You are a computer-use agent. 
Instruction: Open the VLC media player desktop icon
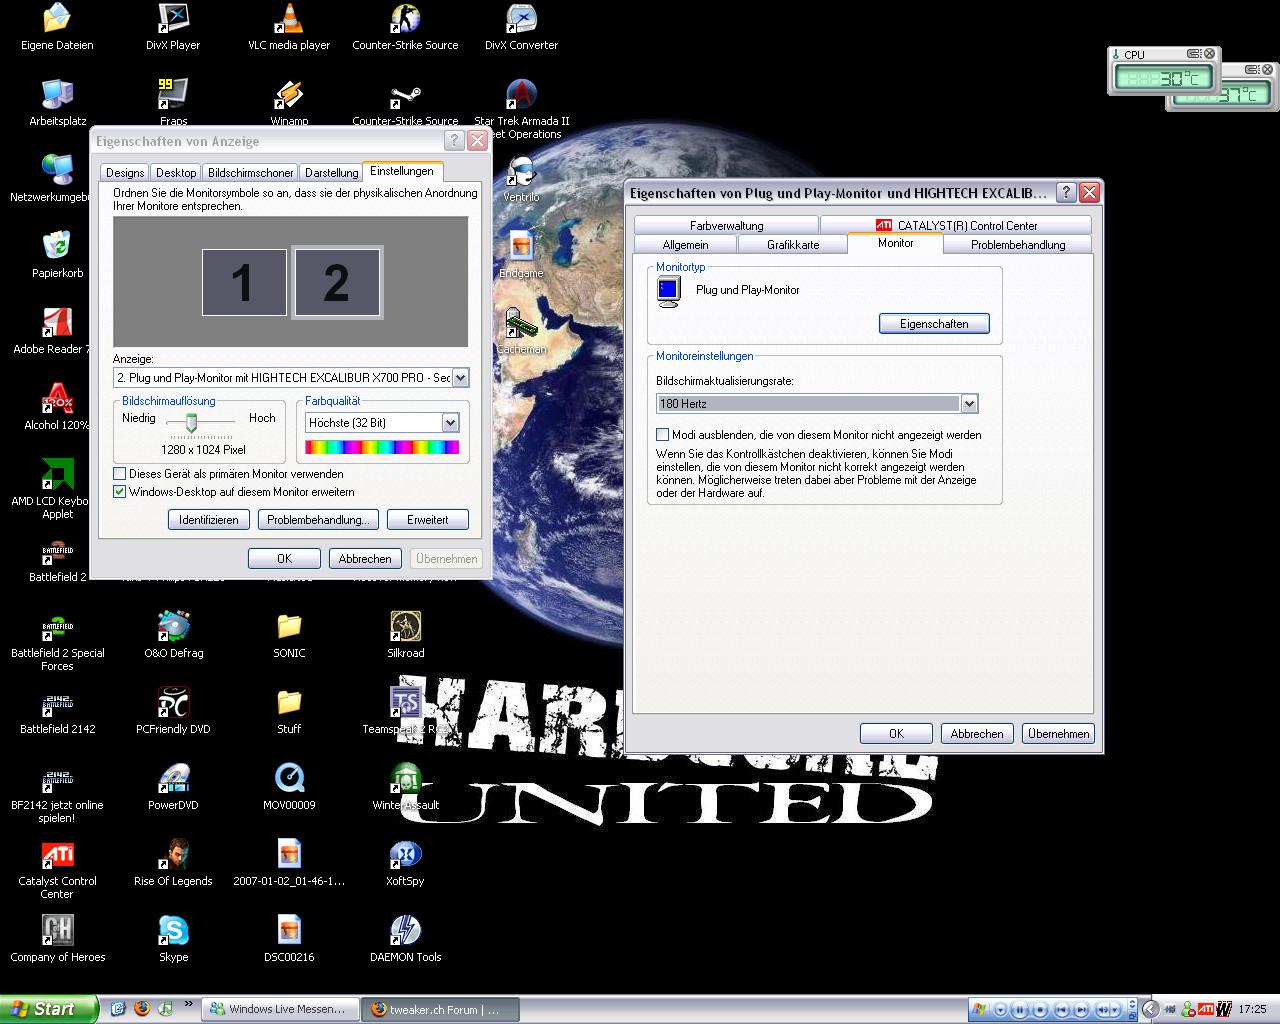point(289,20)
